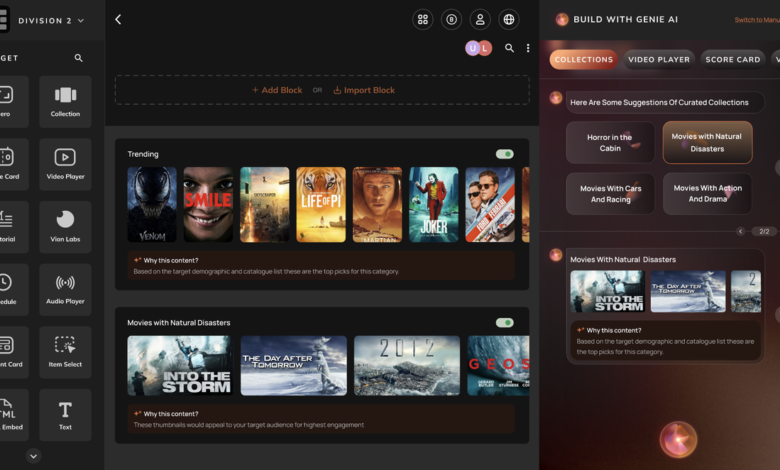The height and width of the screenshot is (470, 780).
Task: Search the widget list
Action: click(79, 58)
